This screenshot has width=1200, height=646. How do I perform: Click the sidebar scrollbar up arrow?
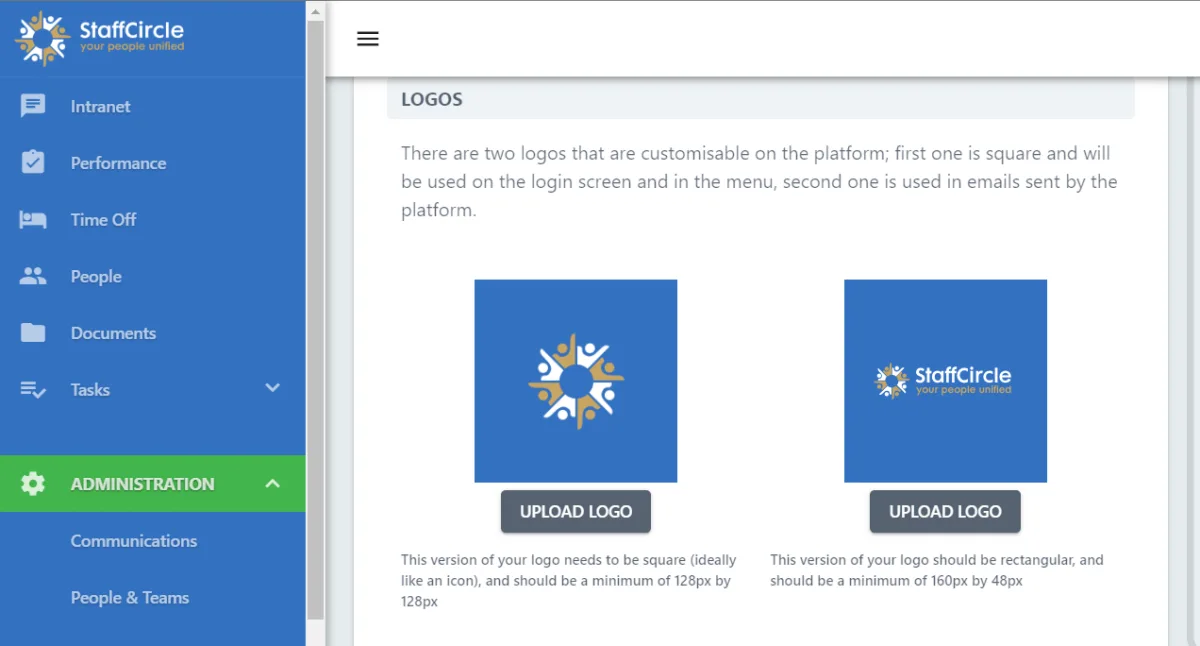tap(316, 11)
